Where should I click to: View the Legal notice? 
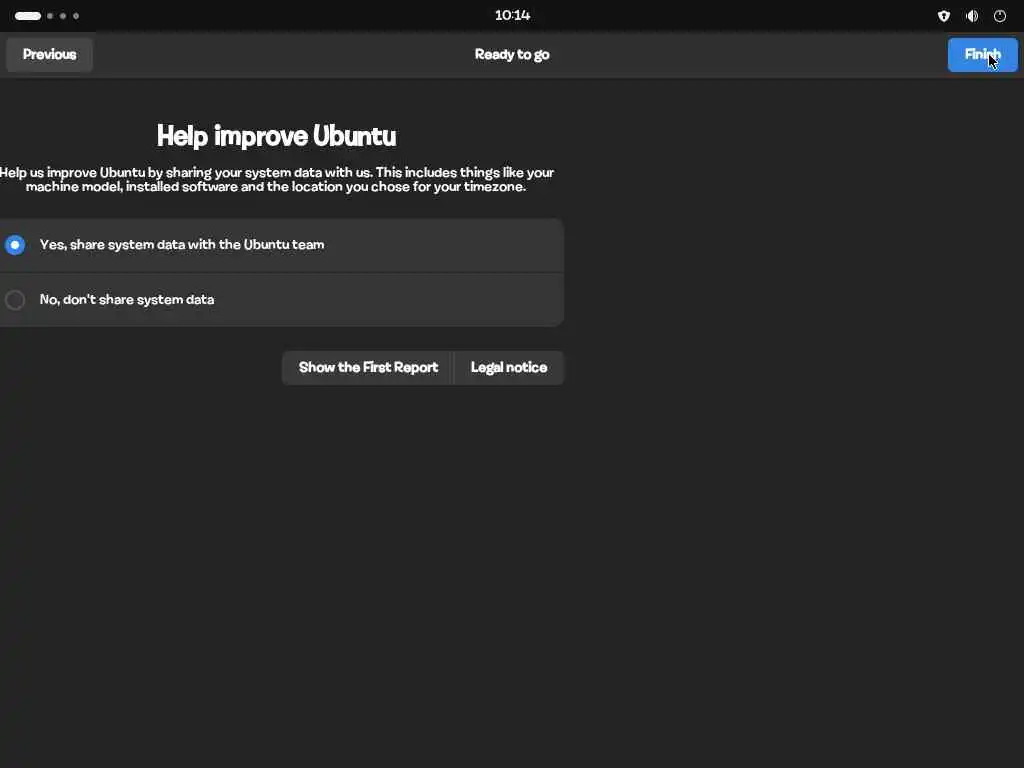(x=509, y=368)
